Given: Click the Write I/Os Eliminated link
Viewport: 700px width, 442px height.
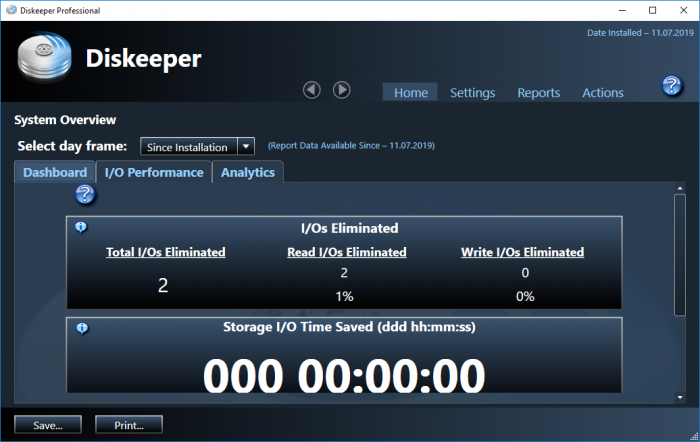Looking at the screenshot, I should point(522,252).
